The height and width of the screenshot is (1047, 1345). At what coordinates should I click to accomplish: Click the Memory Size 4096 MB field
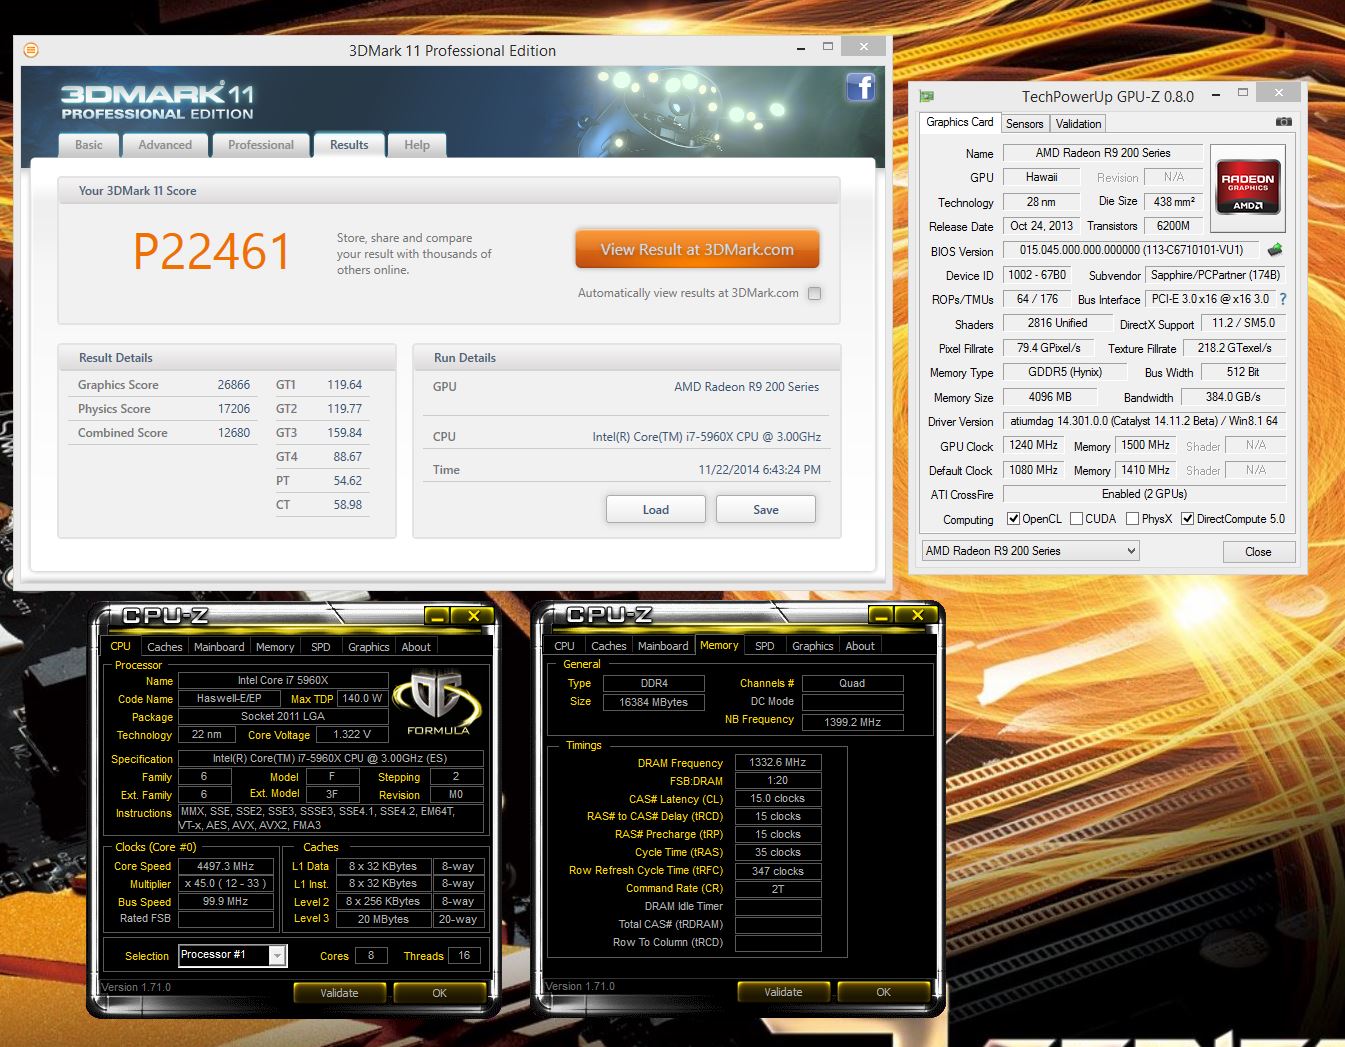1050,397
